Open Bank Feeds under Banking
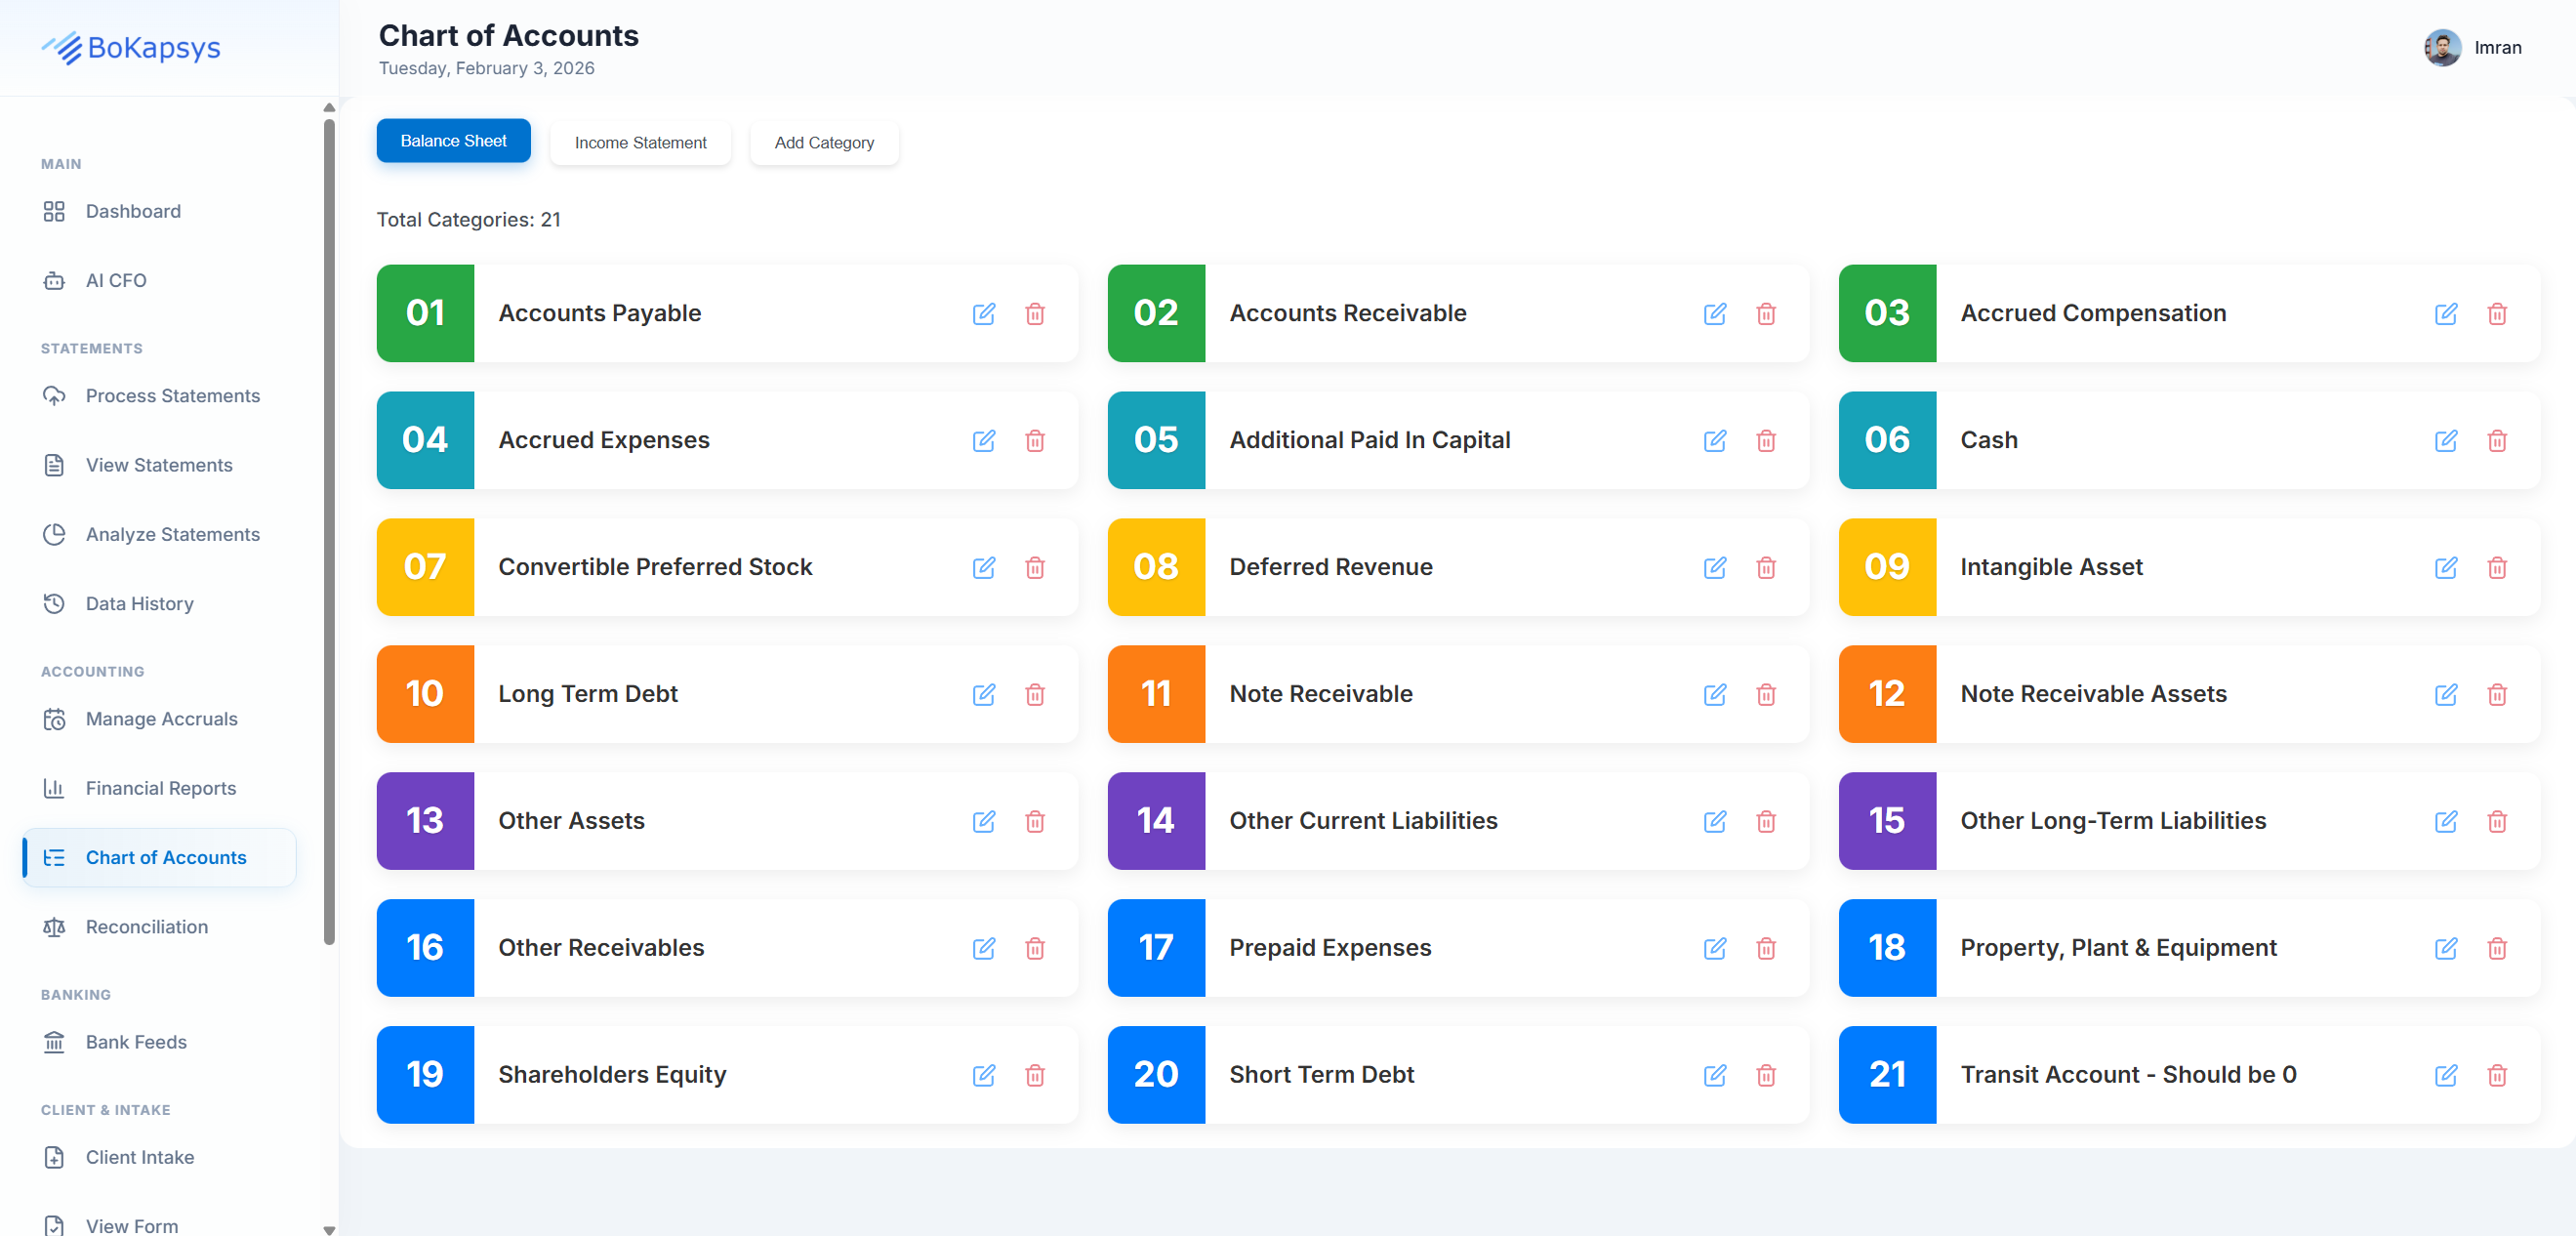 (136, 1041)
